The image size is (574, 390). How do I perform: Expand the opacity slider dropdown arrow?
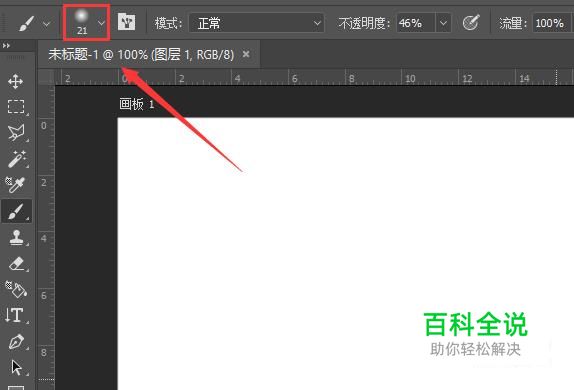tap(443, 23)
